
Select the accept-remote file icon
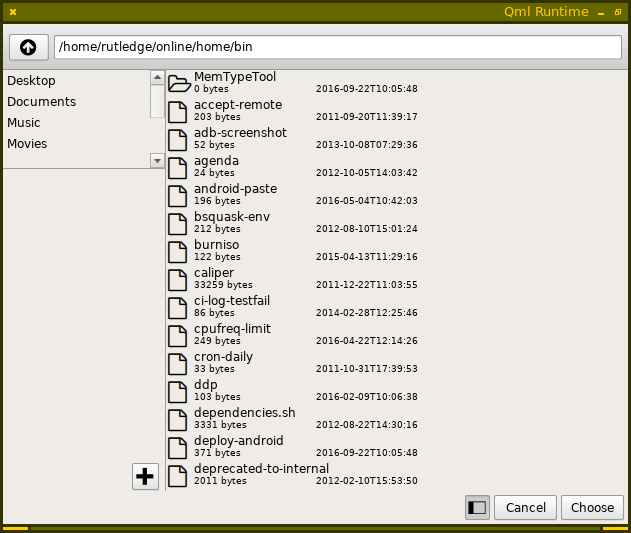[x=178, y=111]
